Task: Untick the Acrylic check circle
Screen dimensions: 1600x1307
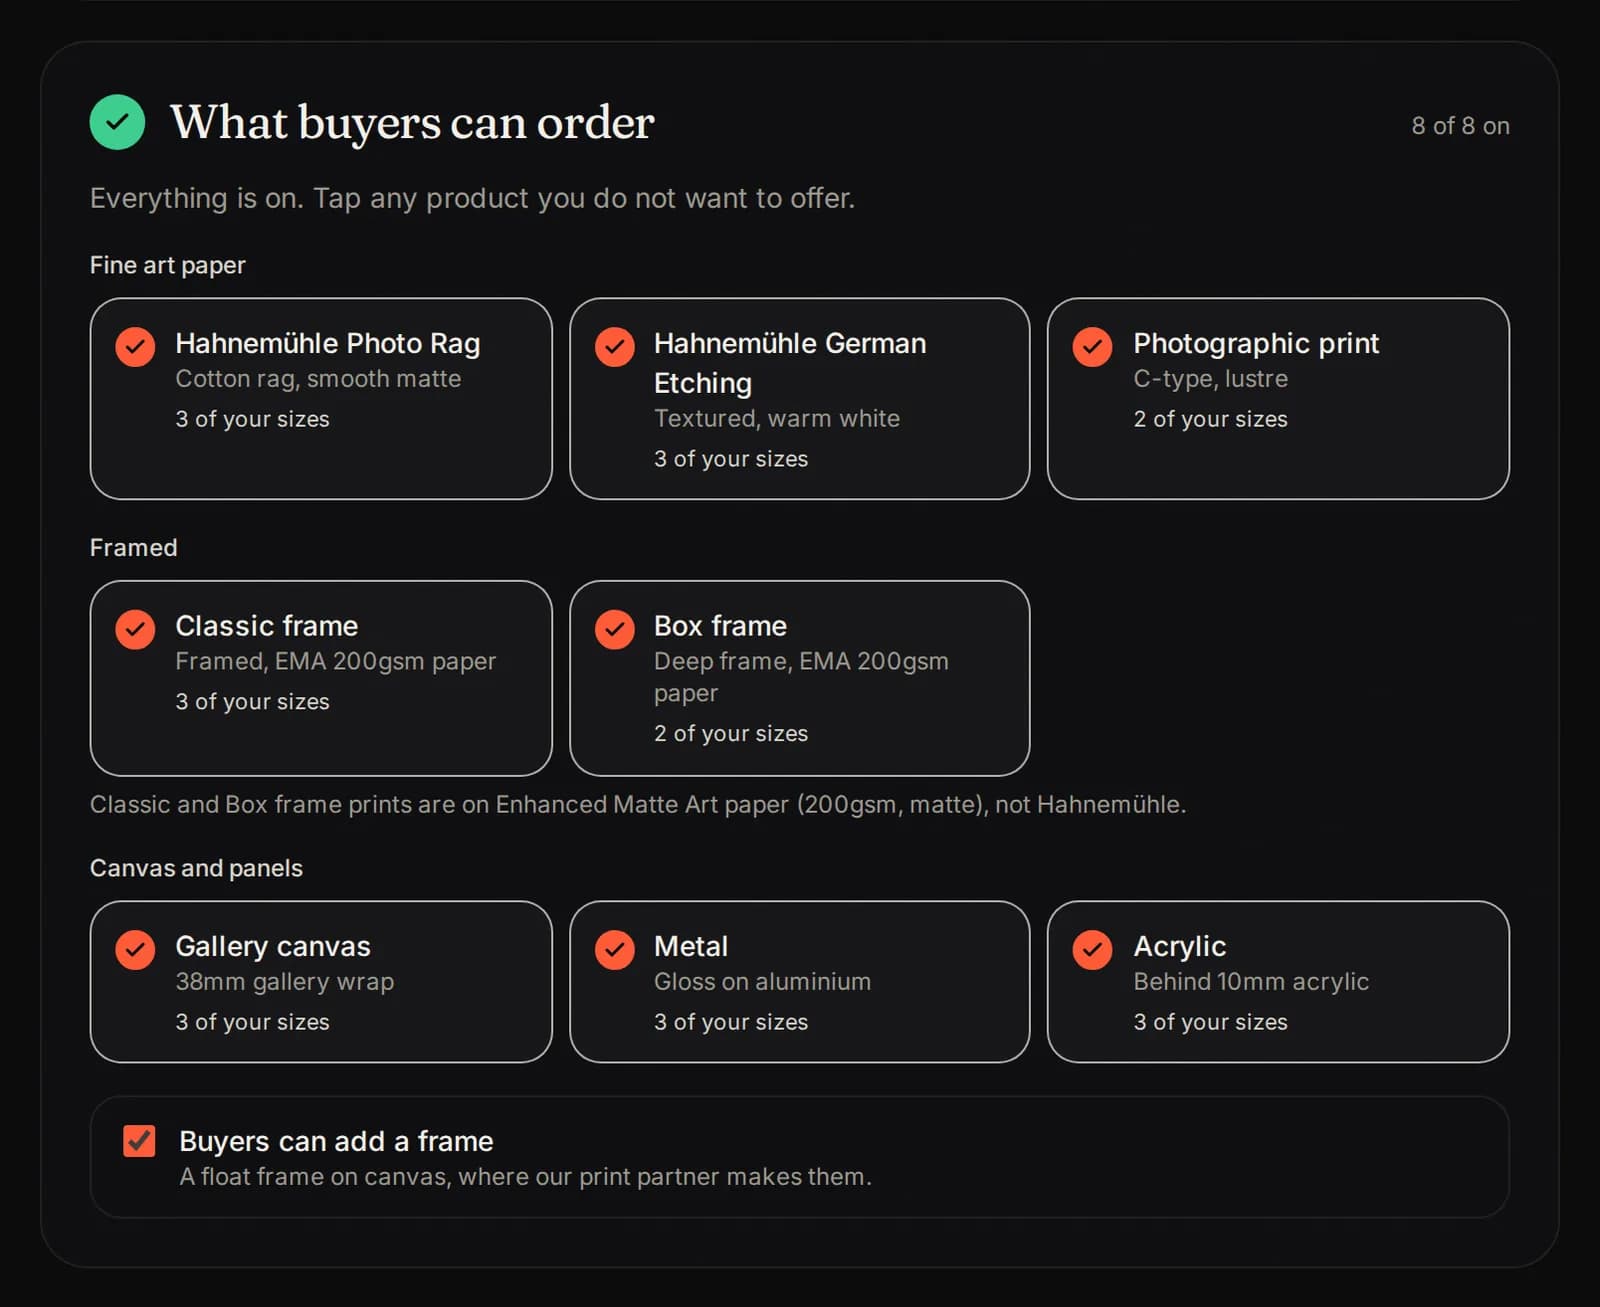Action: click(1092, 950)
